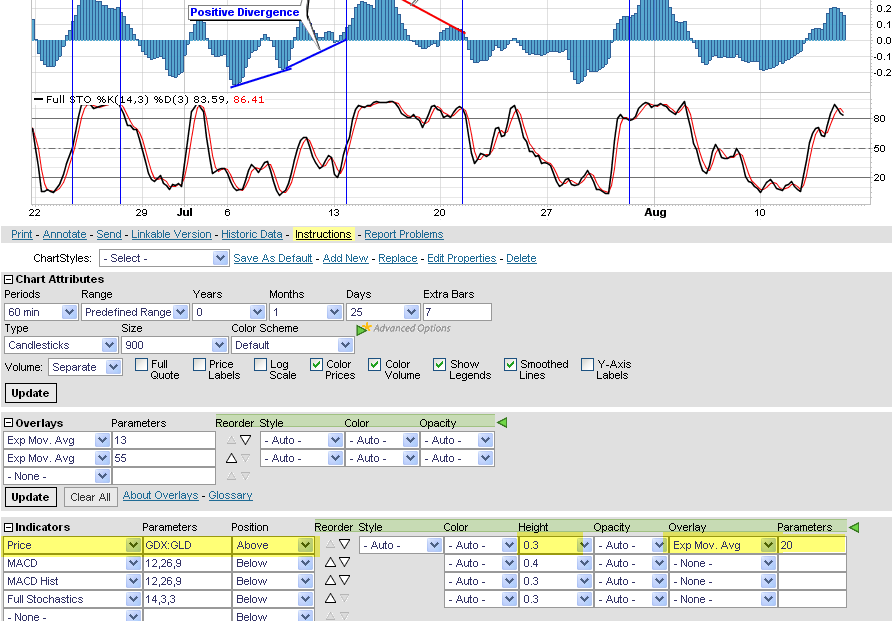The image size is (892, 621).
Task: Open the Periods 60 min dropdown
Action: tap(41, 312)
